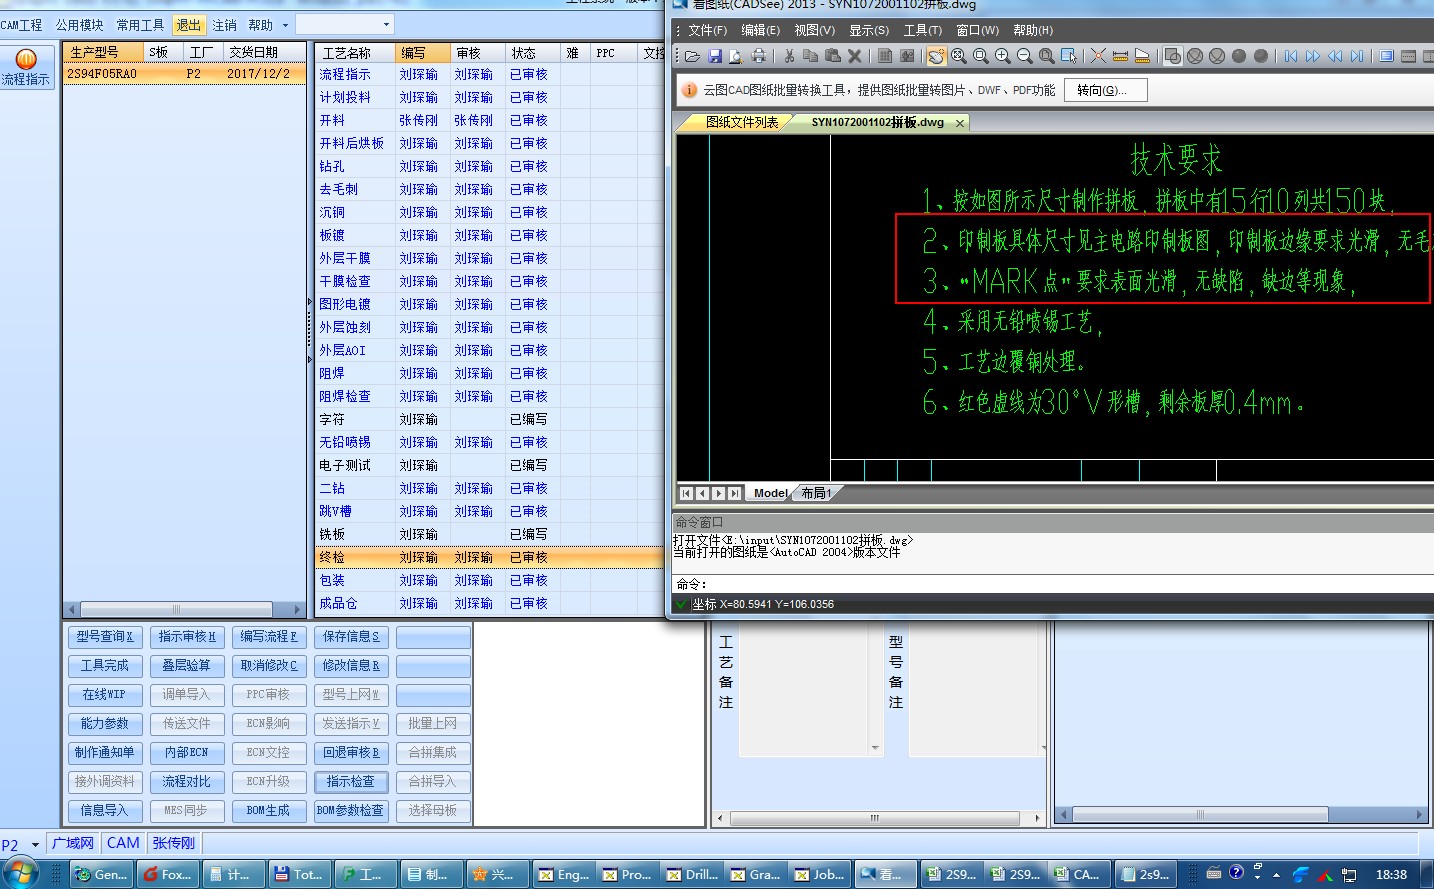Click the 2D wireframe view mode icon
This screenshot has width=1434, height=889.
1173,56
